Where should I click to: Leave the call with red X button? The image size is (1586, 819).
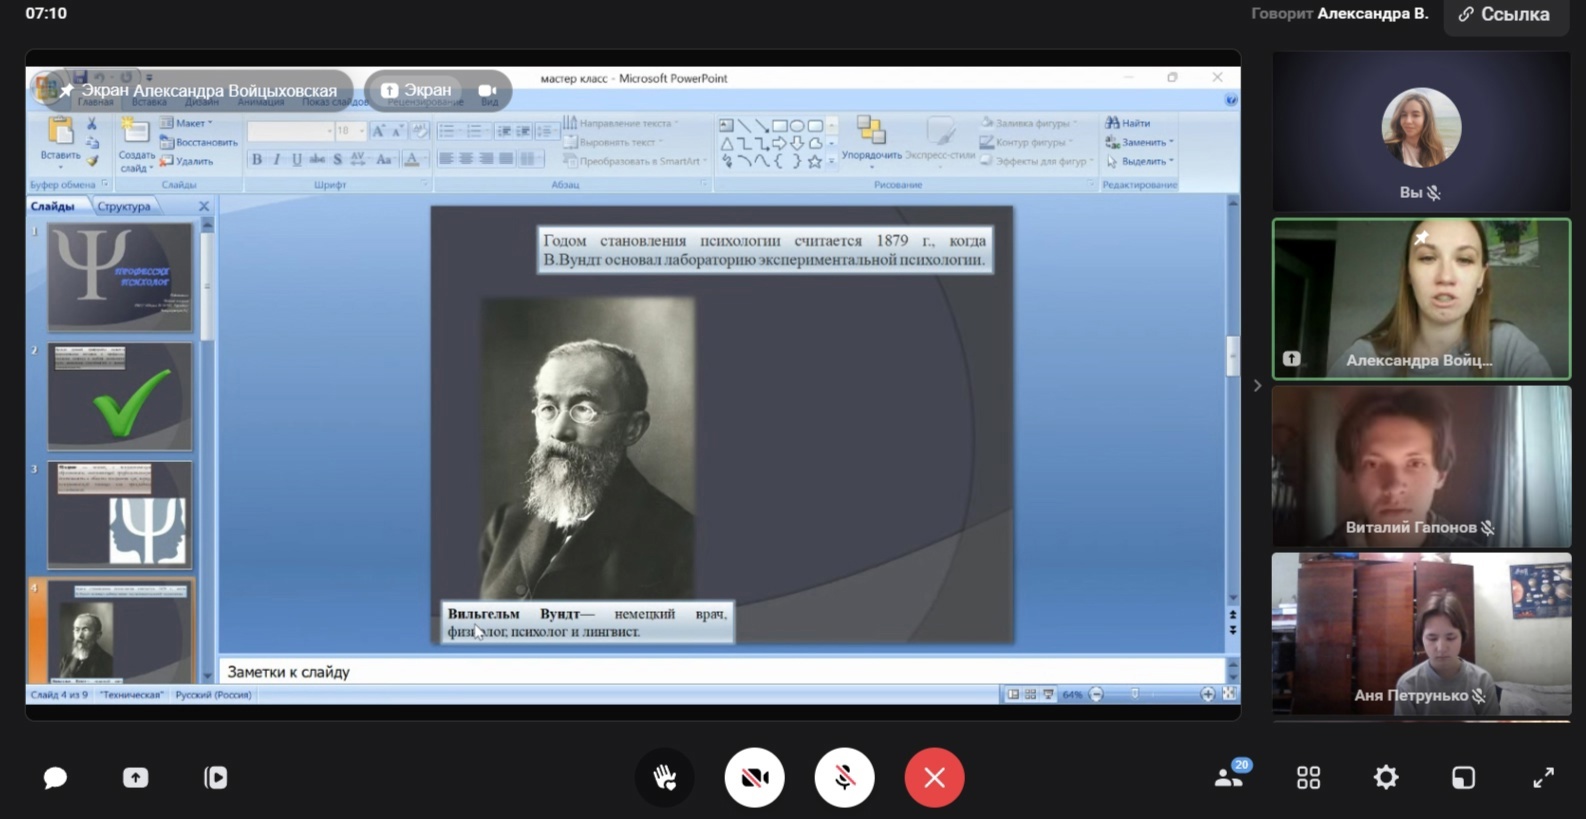[934, 777]
